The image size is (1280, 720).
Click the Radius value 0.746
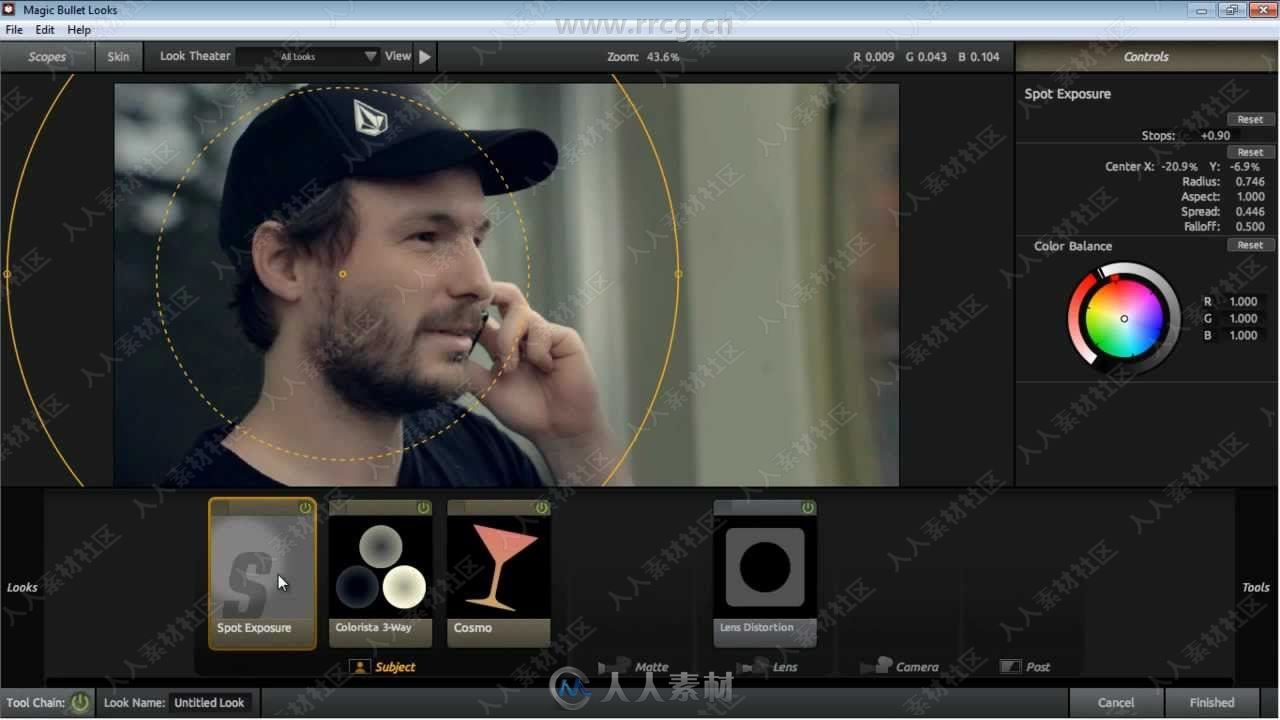pos(1250,182)
